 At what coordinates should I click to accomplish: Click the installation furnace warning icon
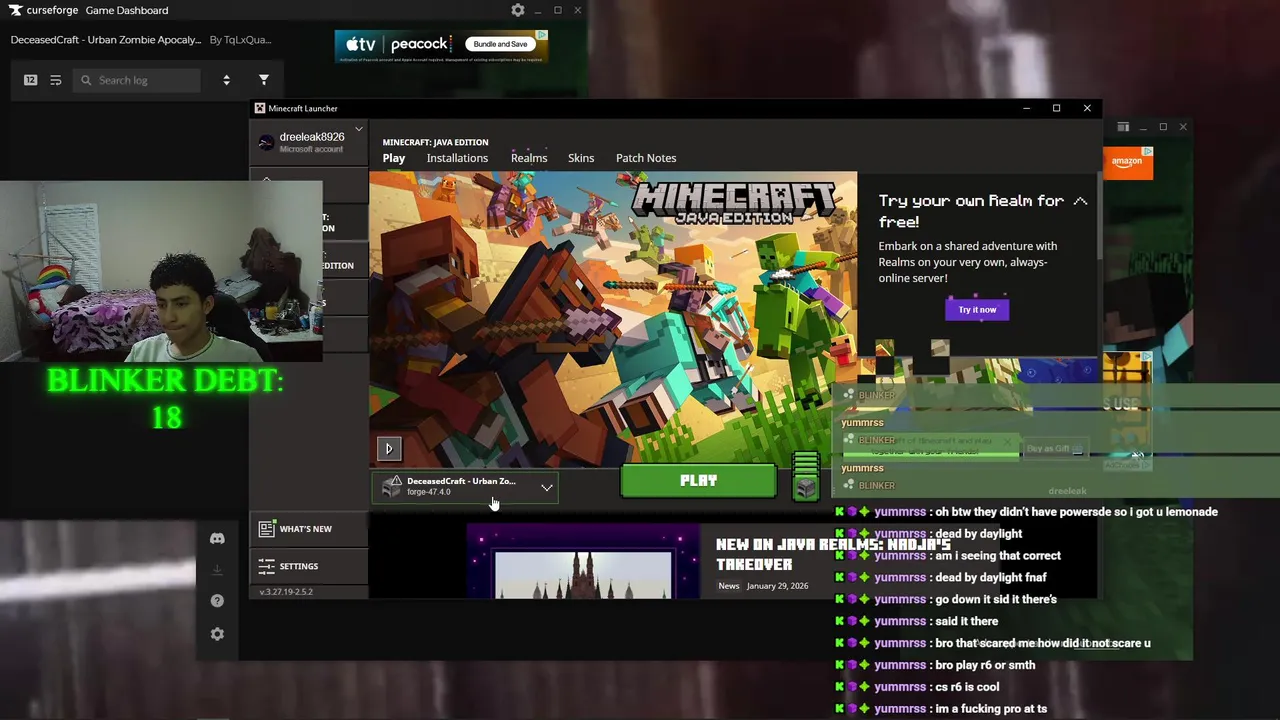392,486
